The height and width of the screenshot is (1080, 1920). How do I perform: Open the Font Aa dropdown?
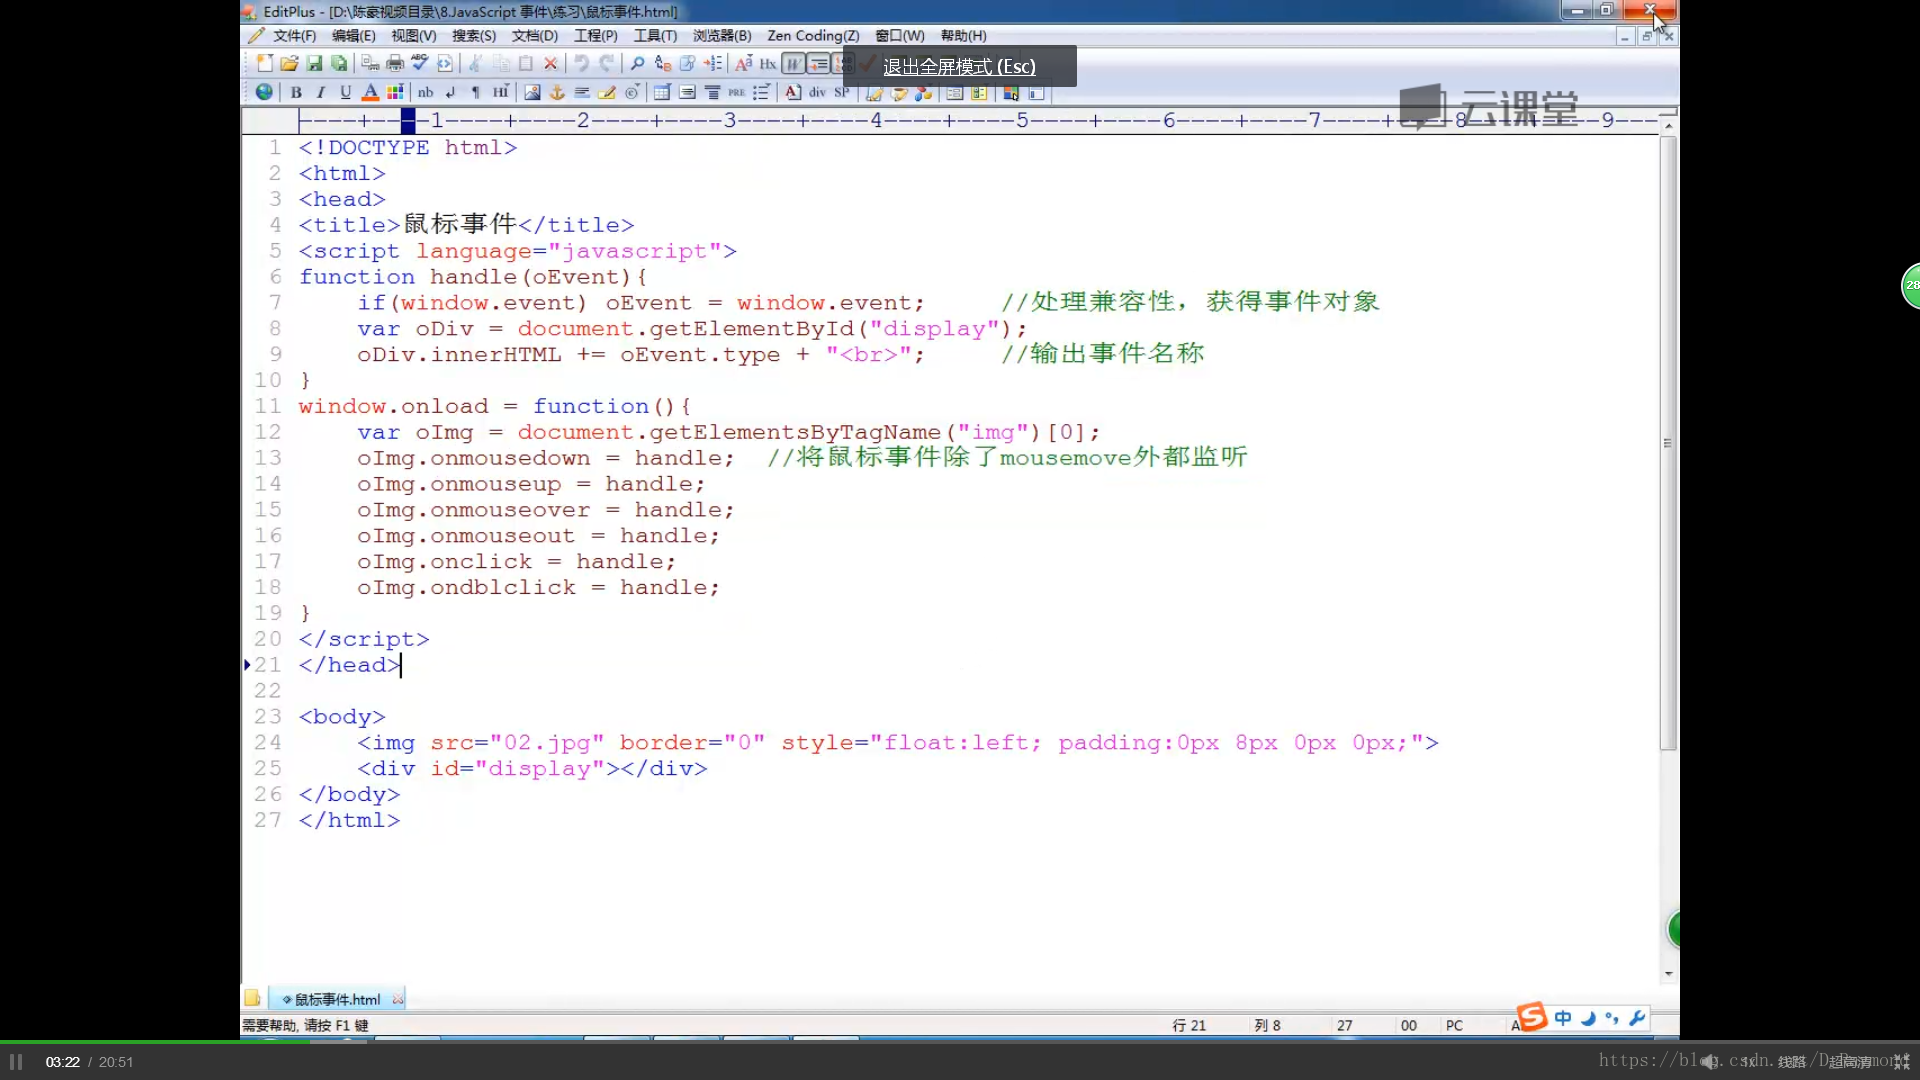pyautogui.click(x=743, y=64)
